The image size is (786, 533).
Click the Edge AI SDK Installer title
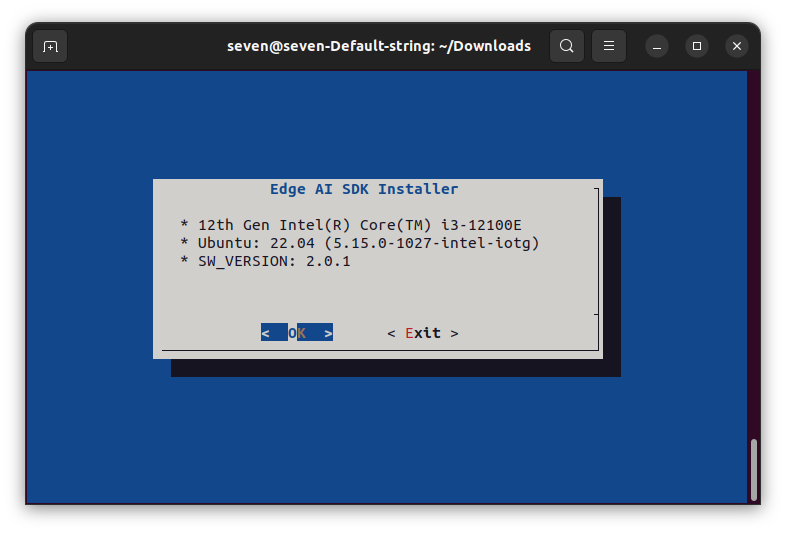click(x=364, y=189)
